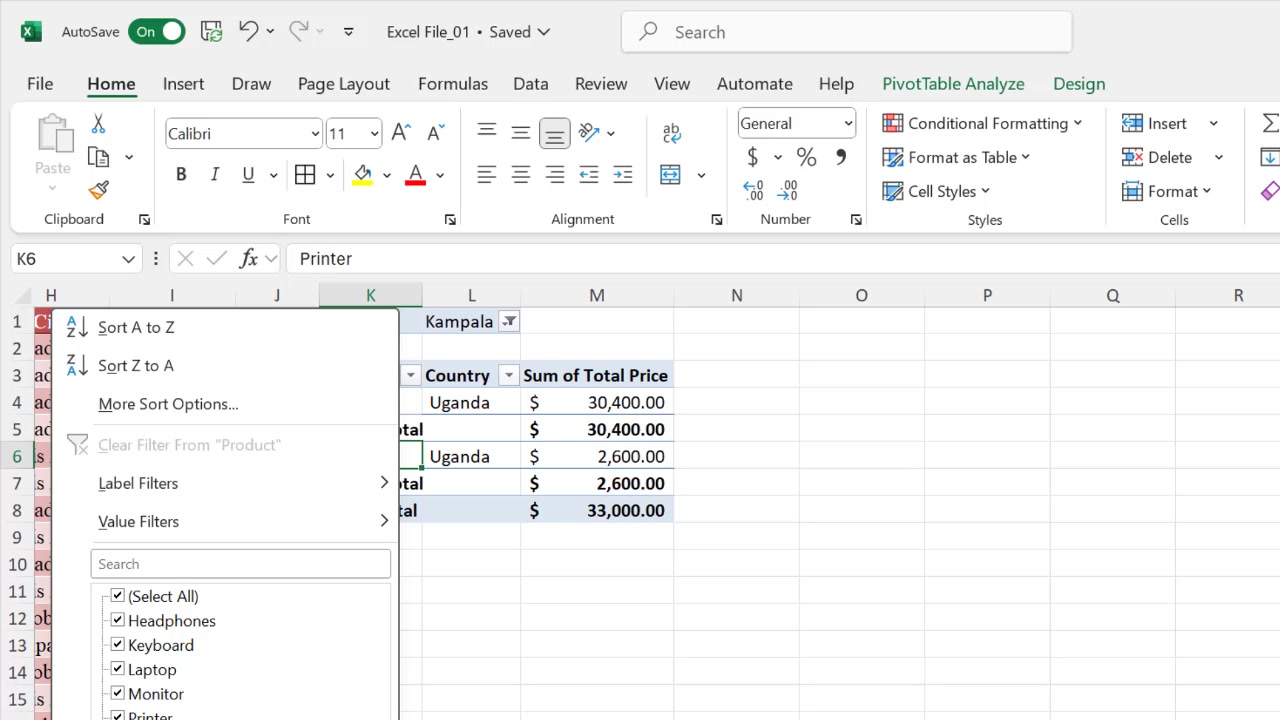The width and height of the screenshot is (1280, 720).
Task: Open the Calibri font name dropdown
Action: [315, 133]
